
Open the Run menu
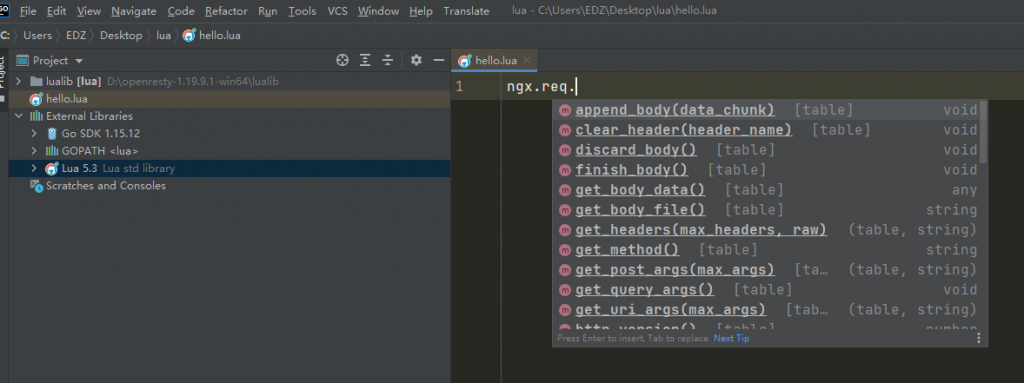pyautogui.click(x=268, y=11)
